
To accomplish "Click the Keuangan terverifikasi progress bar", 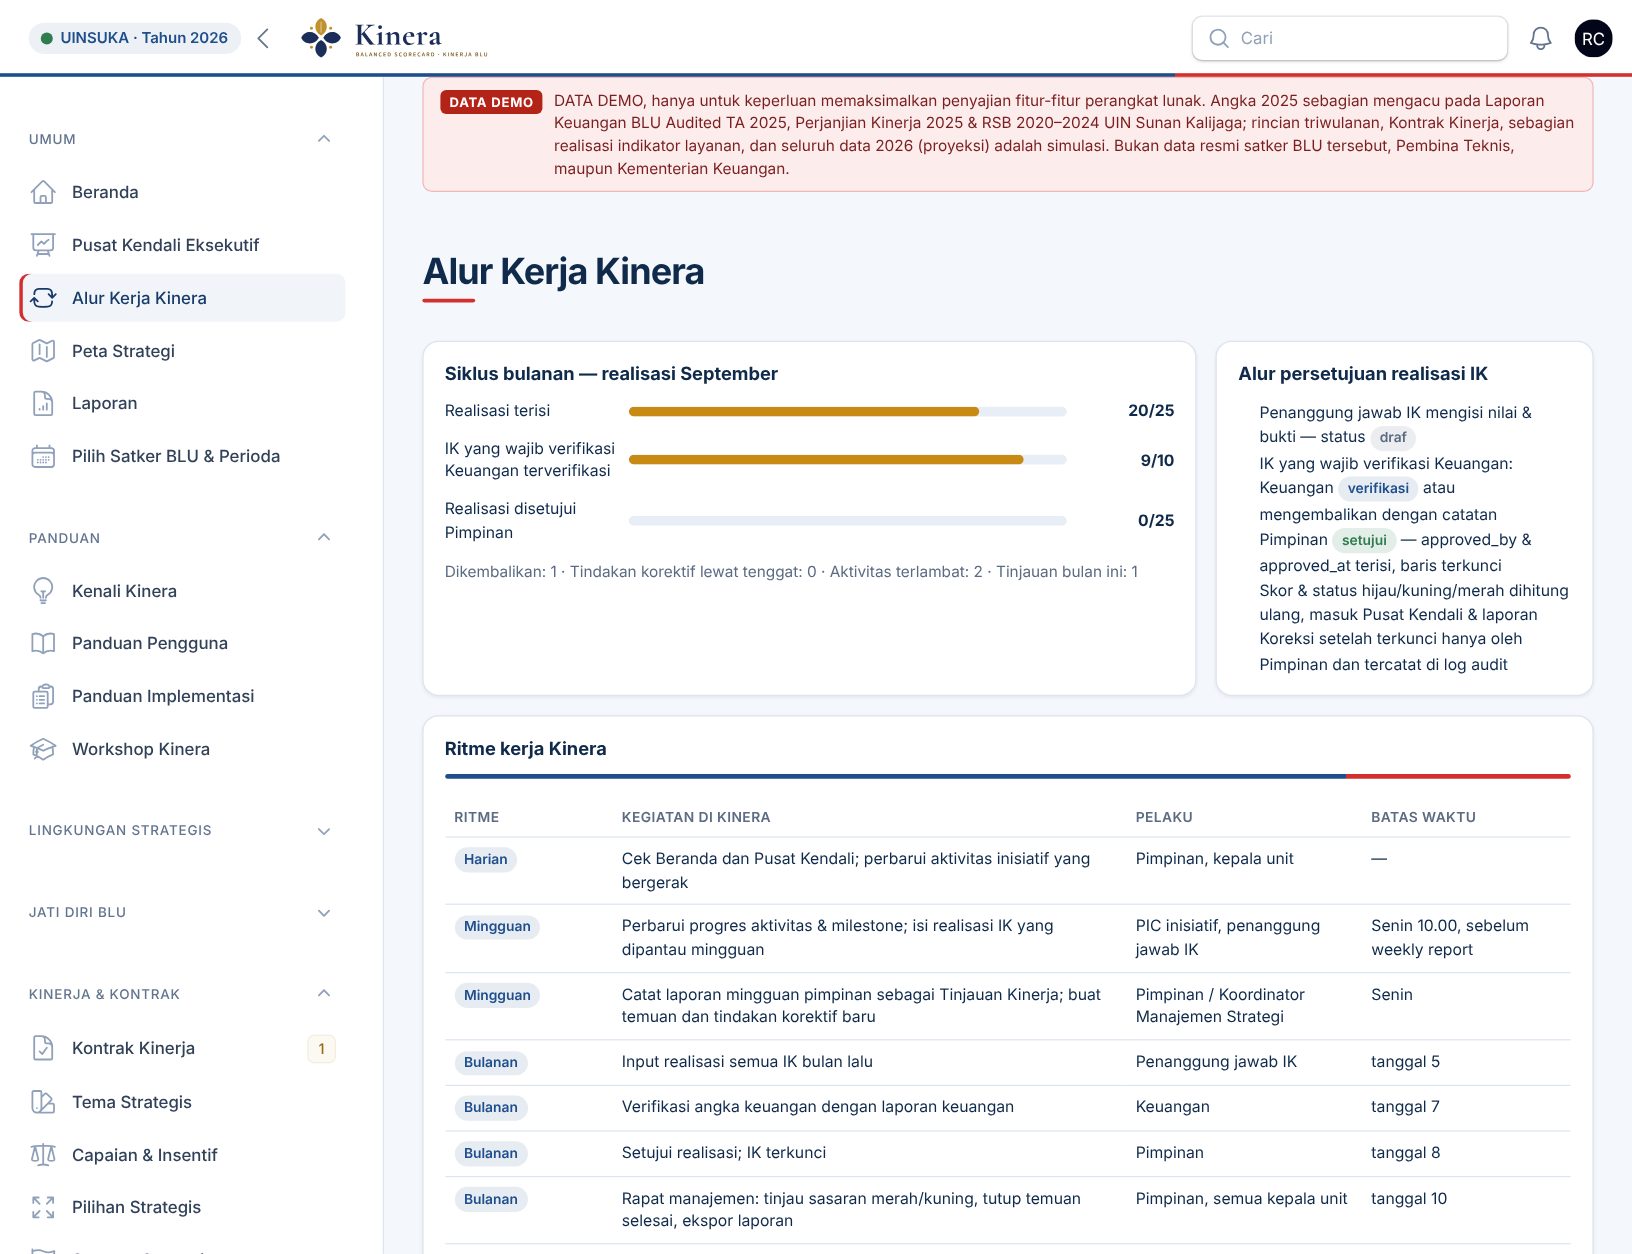I will [x=847, y=460].
